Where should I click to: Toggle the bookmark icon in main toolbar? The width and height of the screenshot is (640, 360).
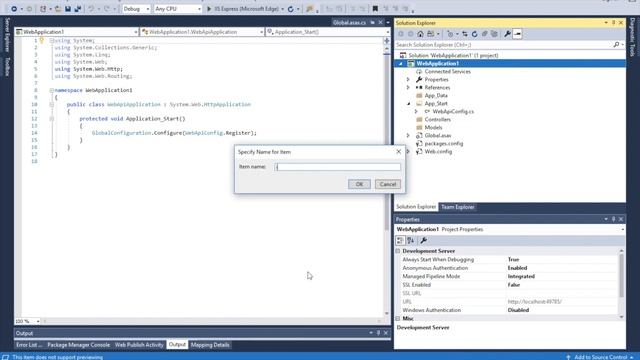point(375,9)
